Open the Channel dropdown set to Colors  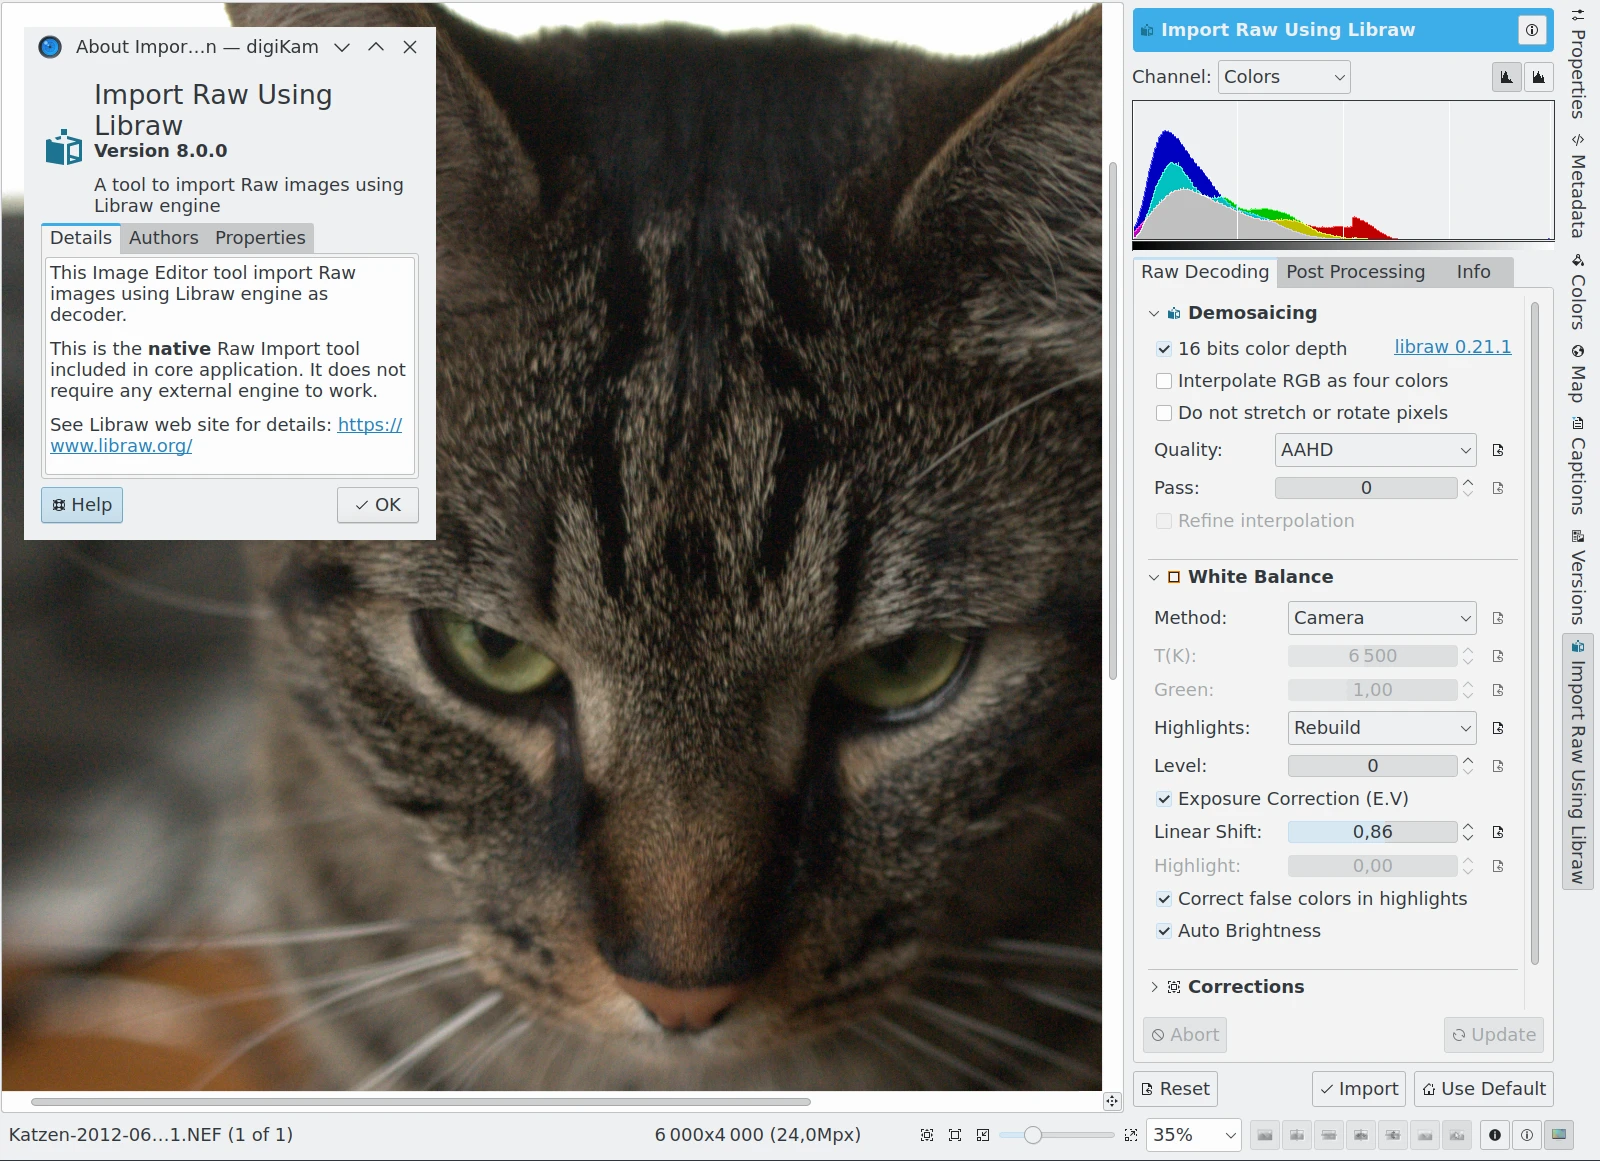[x=1284, y=77]
